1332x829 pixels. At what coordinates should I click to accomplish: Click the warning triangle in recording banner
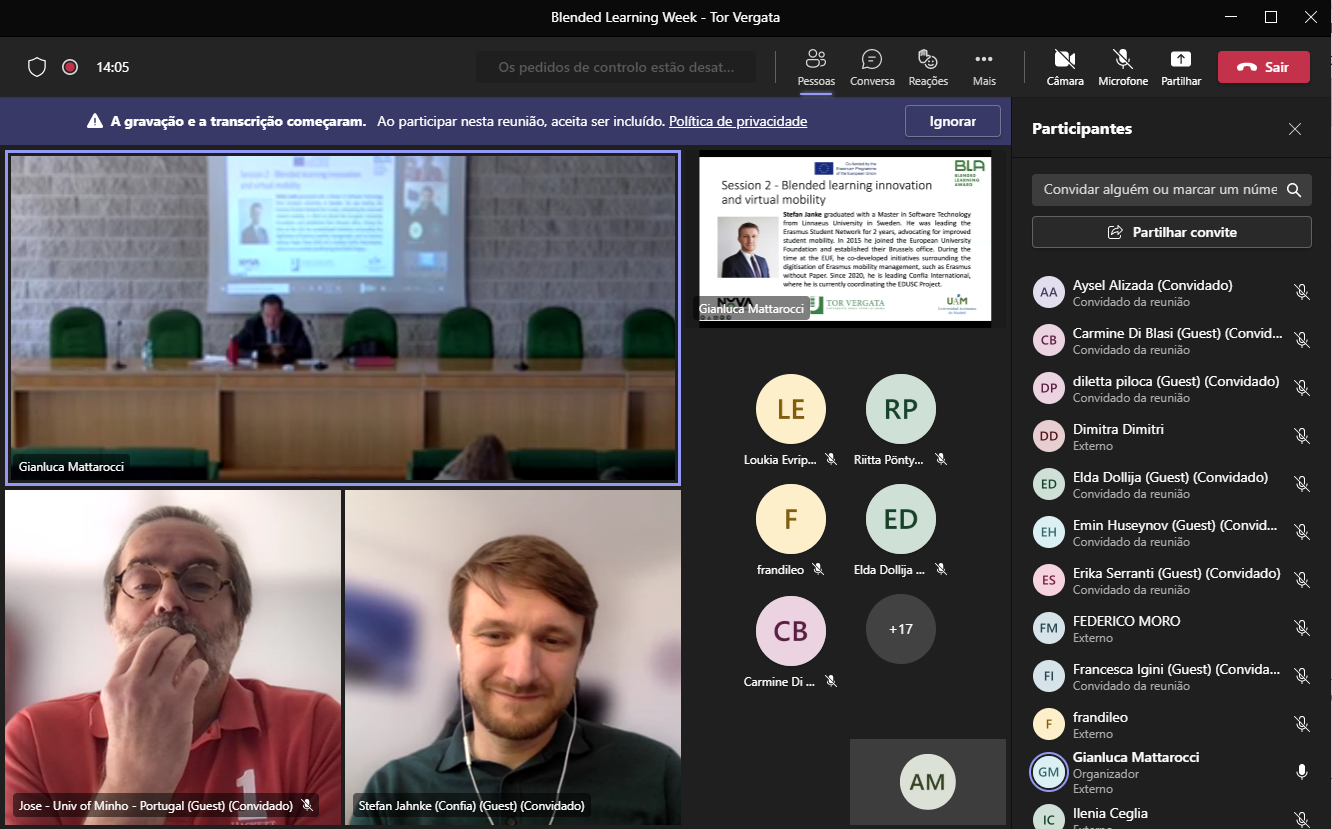coord(95,121)
